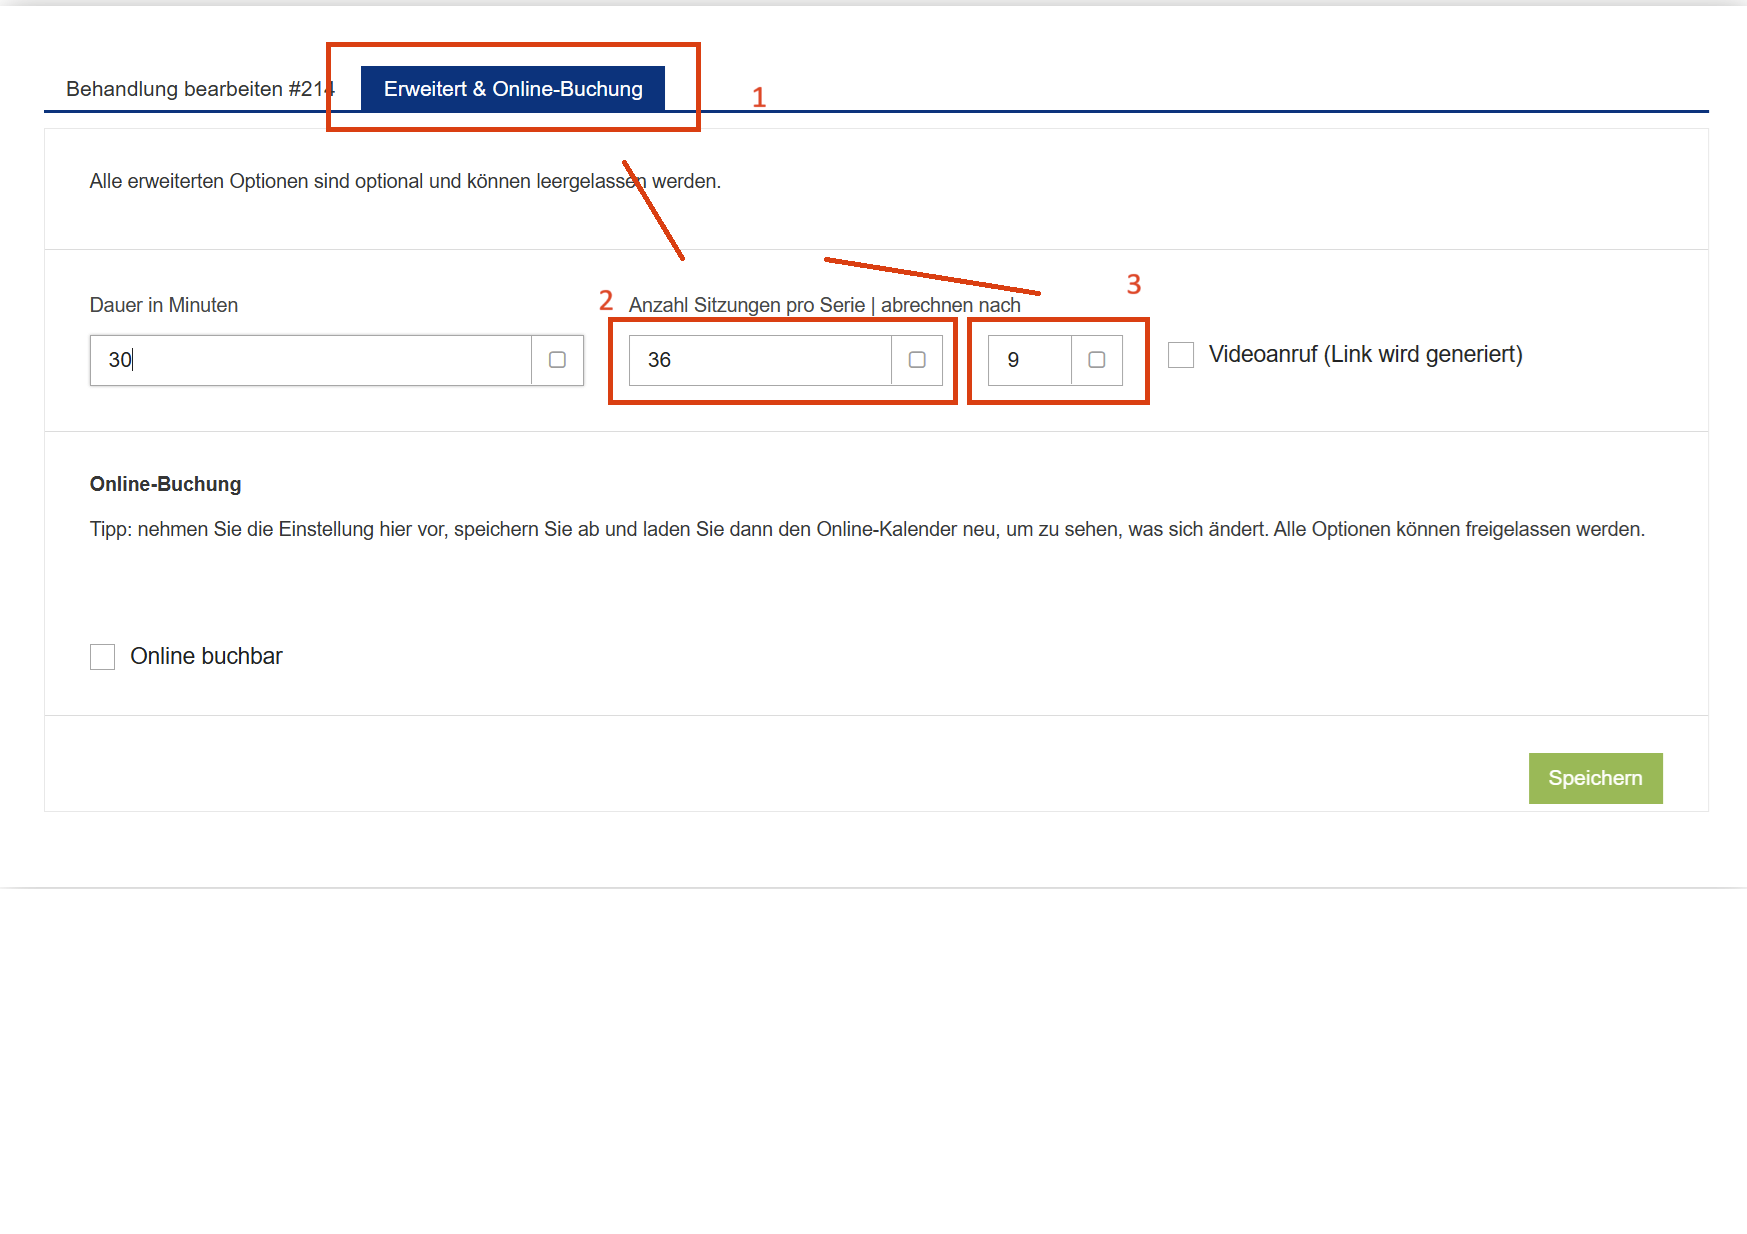
Task: Tick the Online buchbar checkbox
Action: point(103,657)
